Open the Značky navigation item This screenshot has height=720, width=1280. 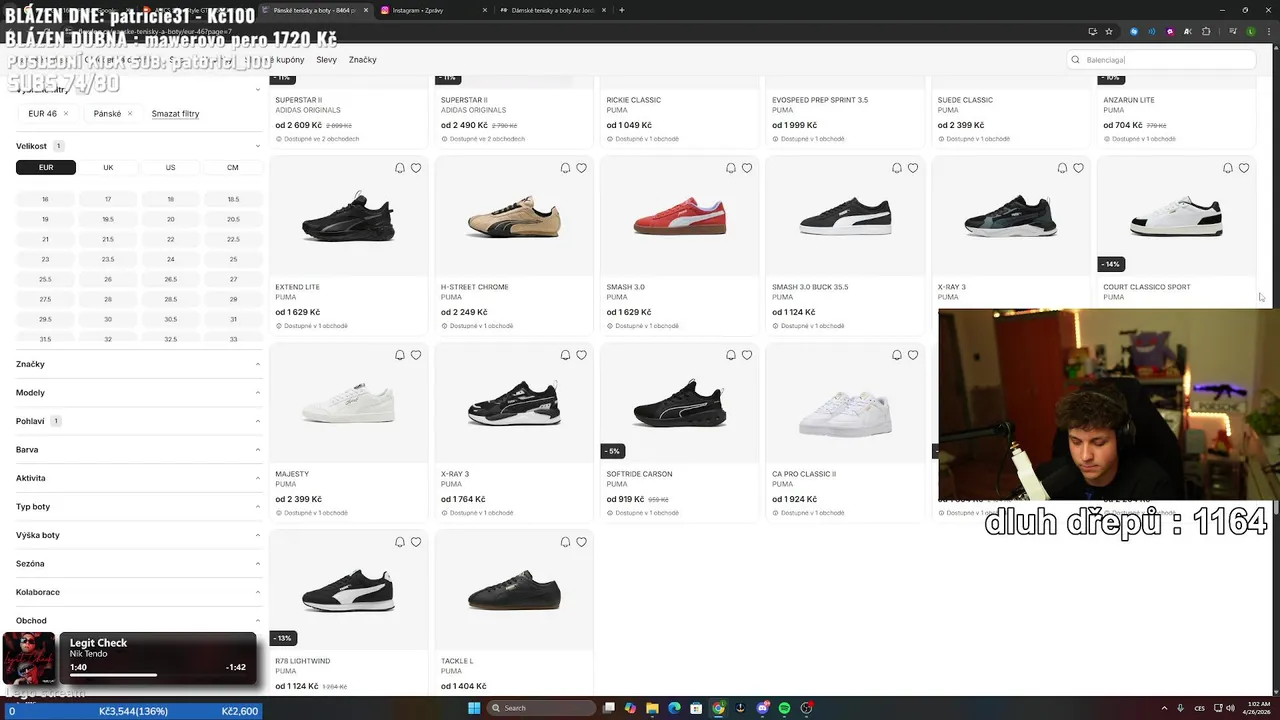[x=363, y=60]
